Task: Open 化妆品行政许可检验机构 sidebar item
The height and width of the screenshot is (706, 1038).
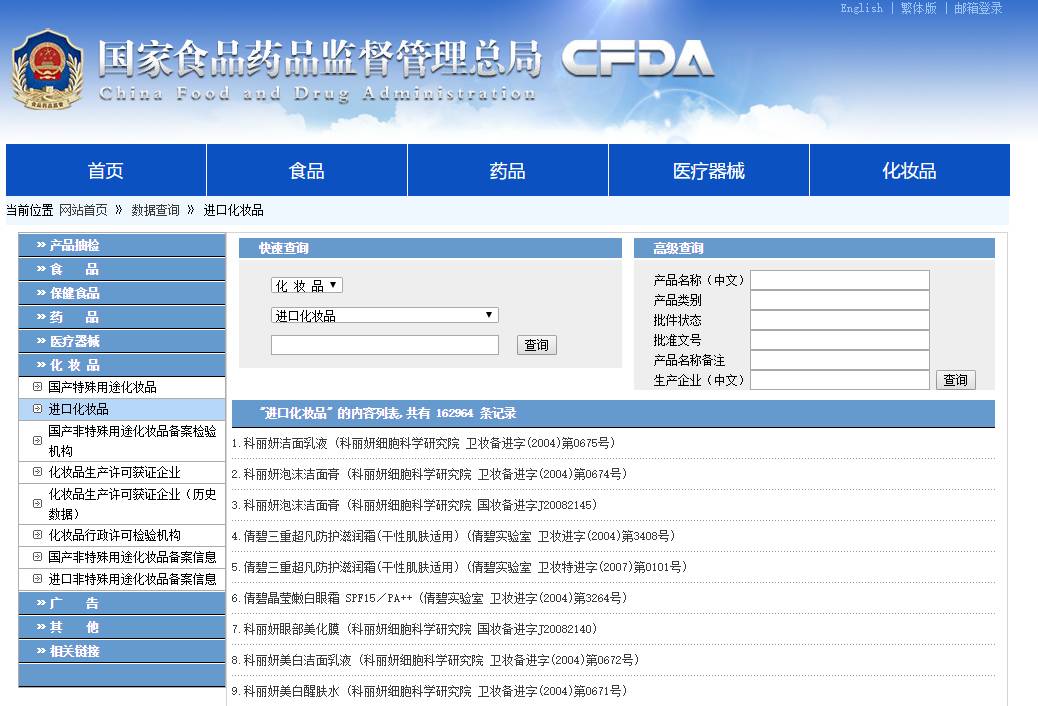Action: pos(114,535)
